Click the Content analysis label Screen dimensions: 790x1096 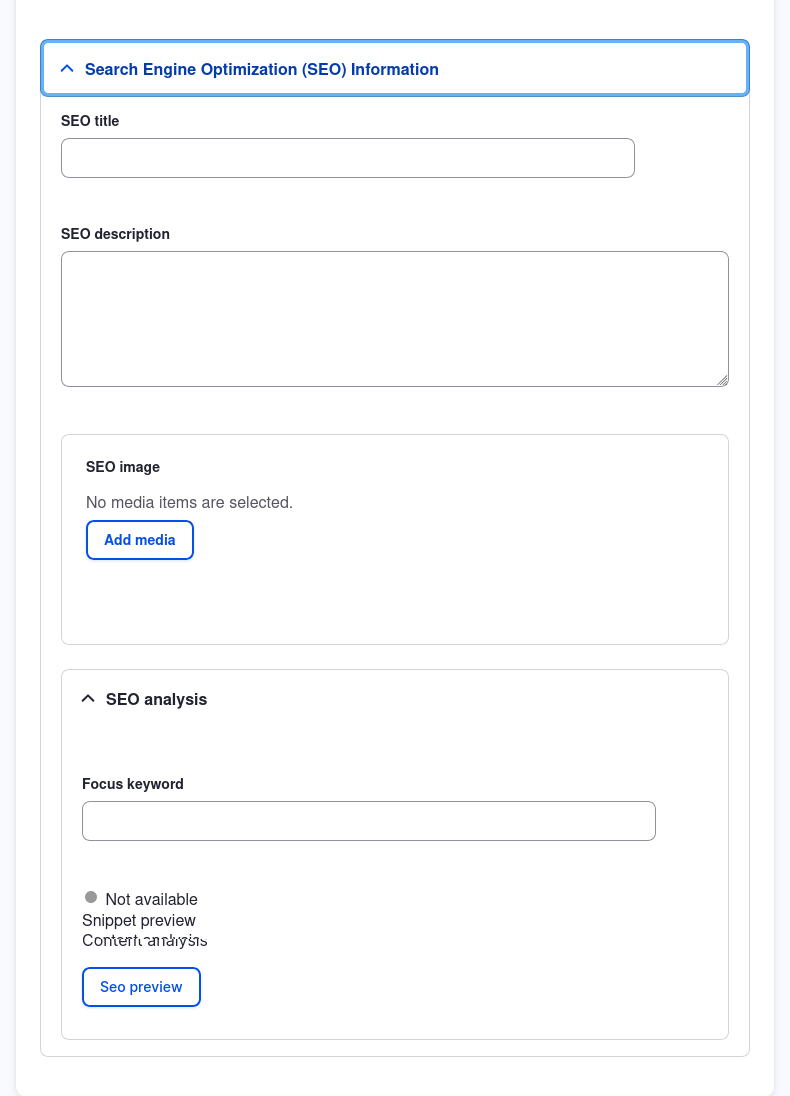[x=145, y=940]
